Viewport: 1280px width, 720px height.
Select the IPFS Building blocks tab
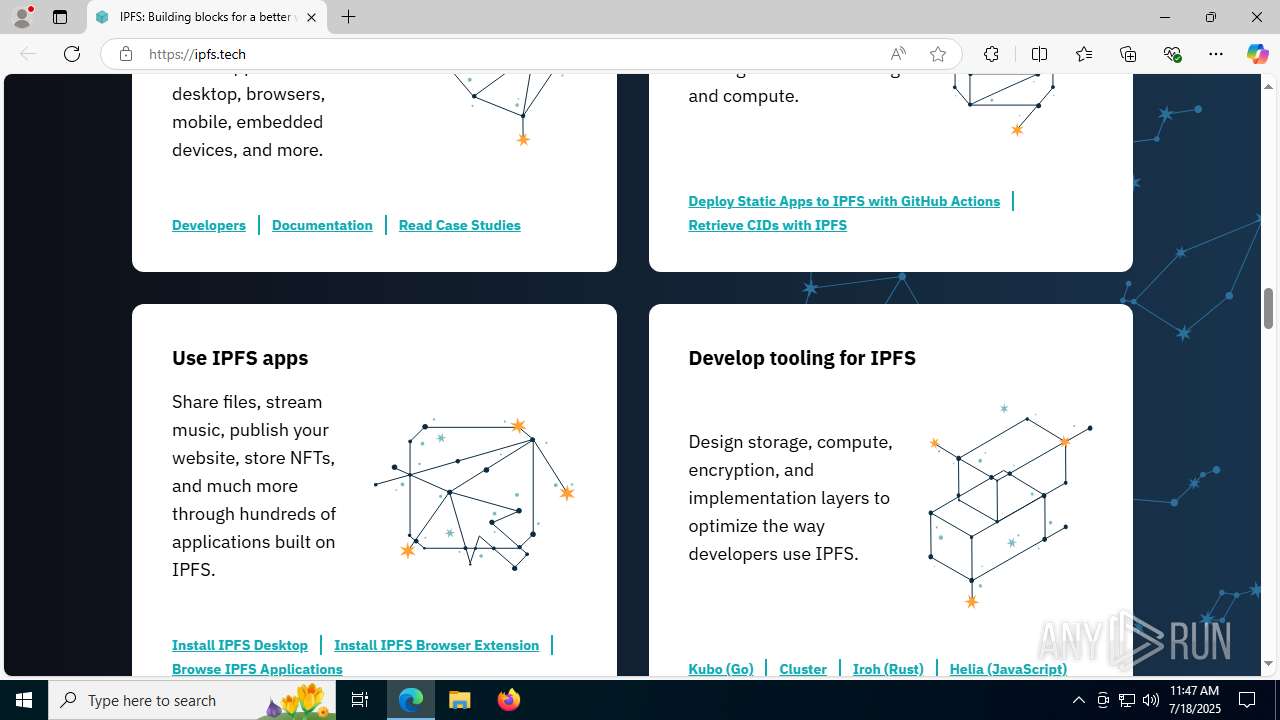coord(207,17)
